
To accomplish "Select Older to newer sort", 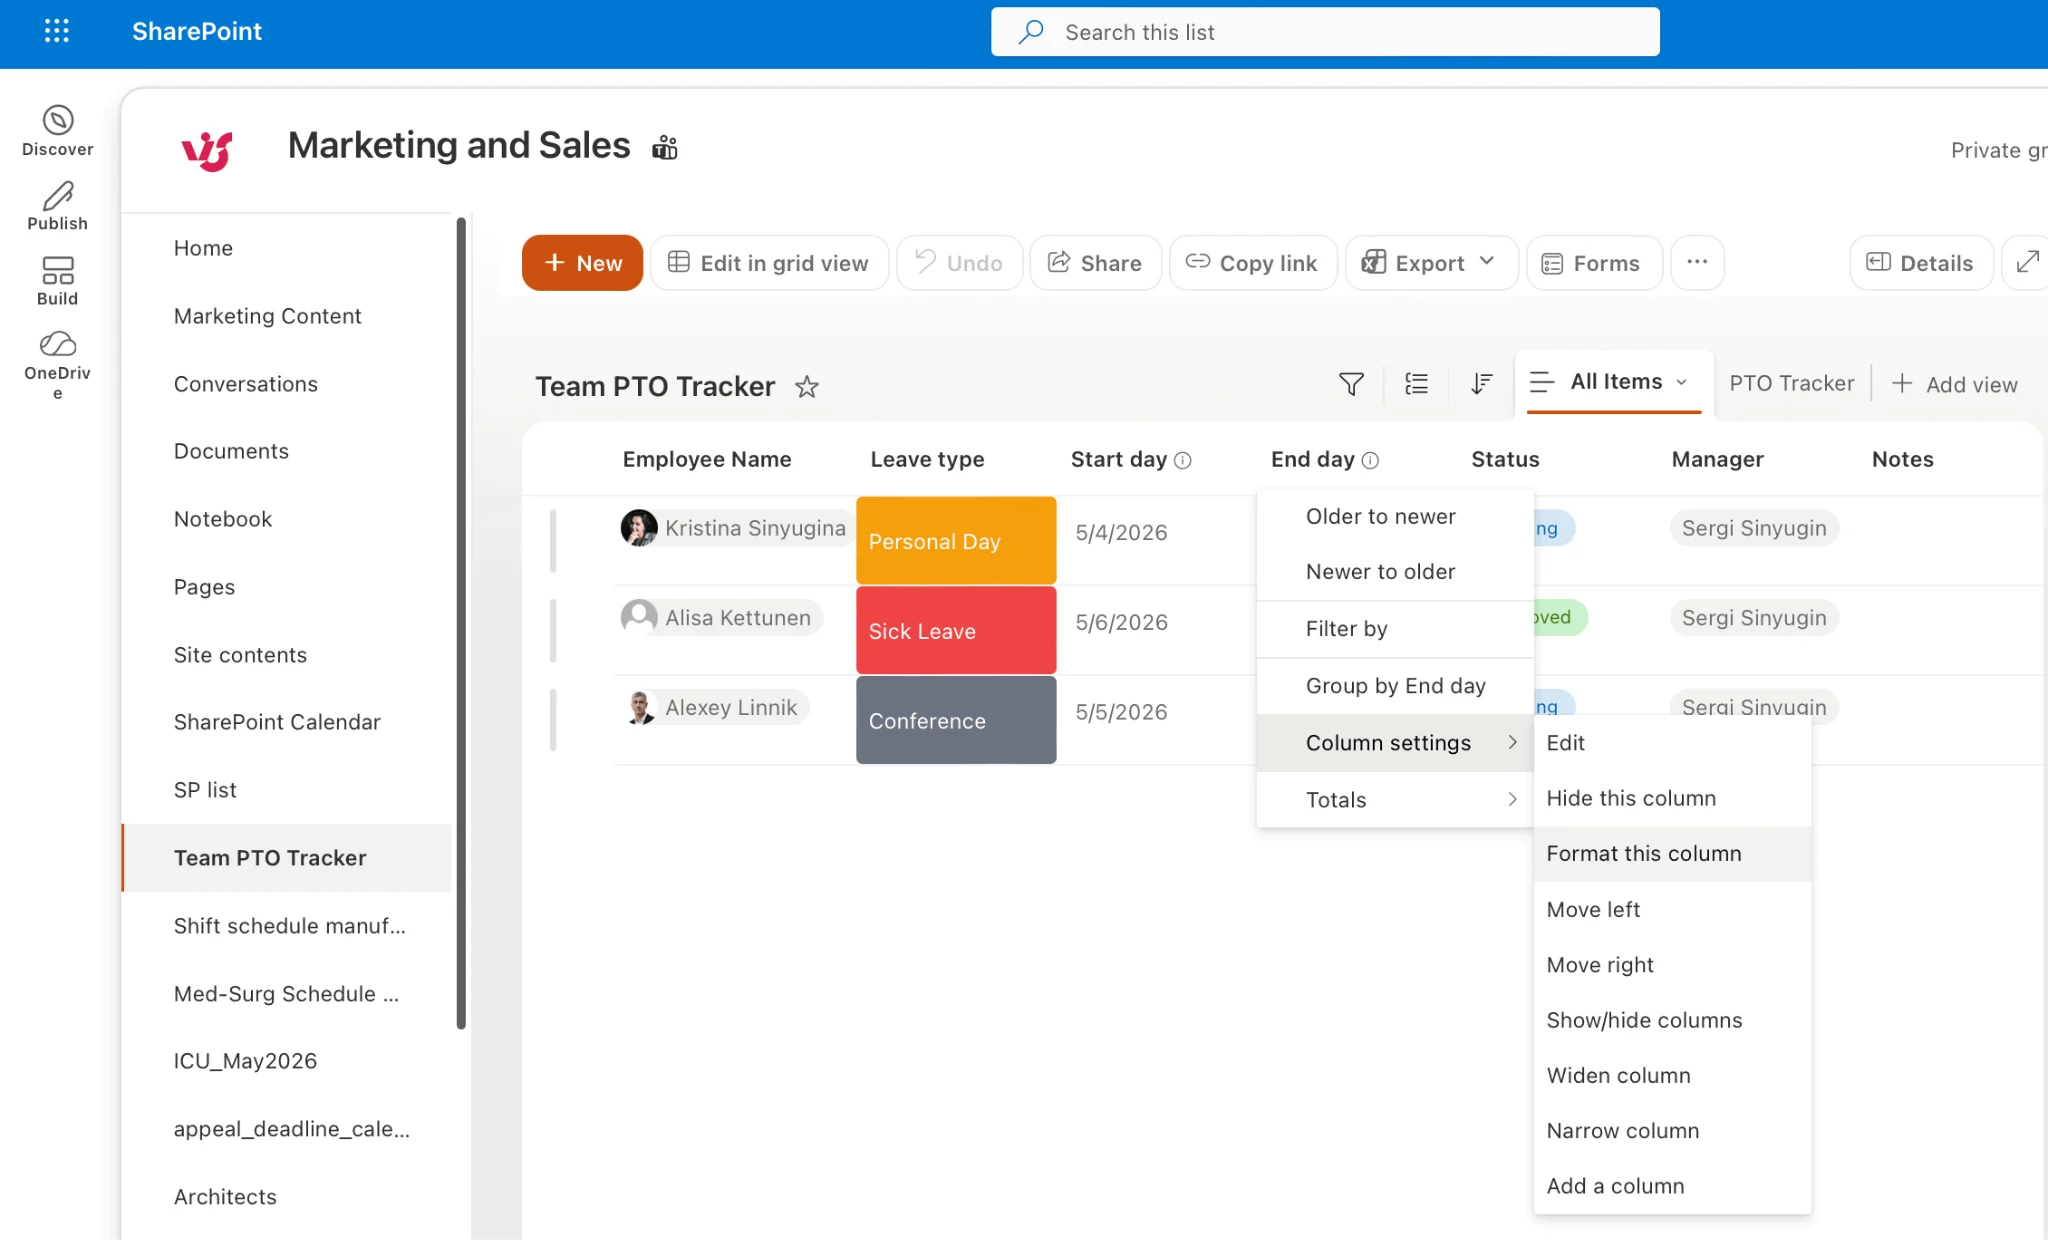I will (1395, 517).
